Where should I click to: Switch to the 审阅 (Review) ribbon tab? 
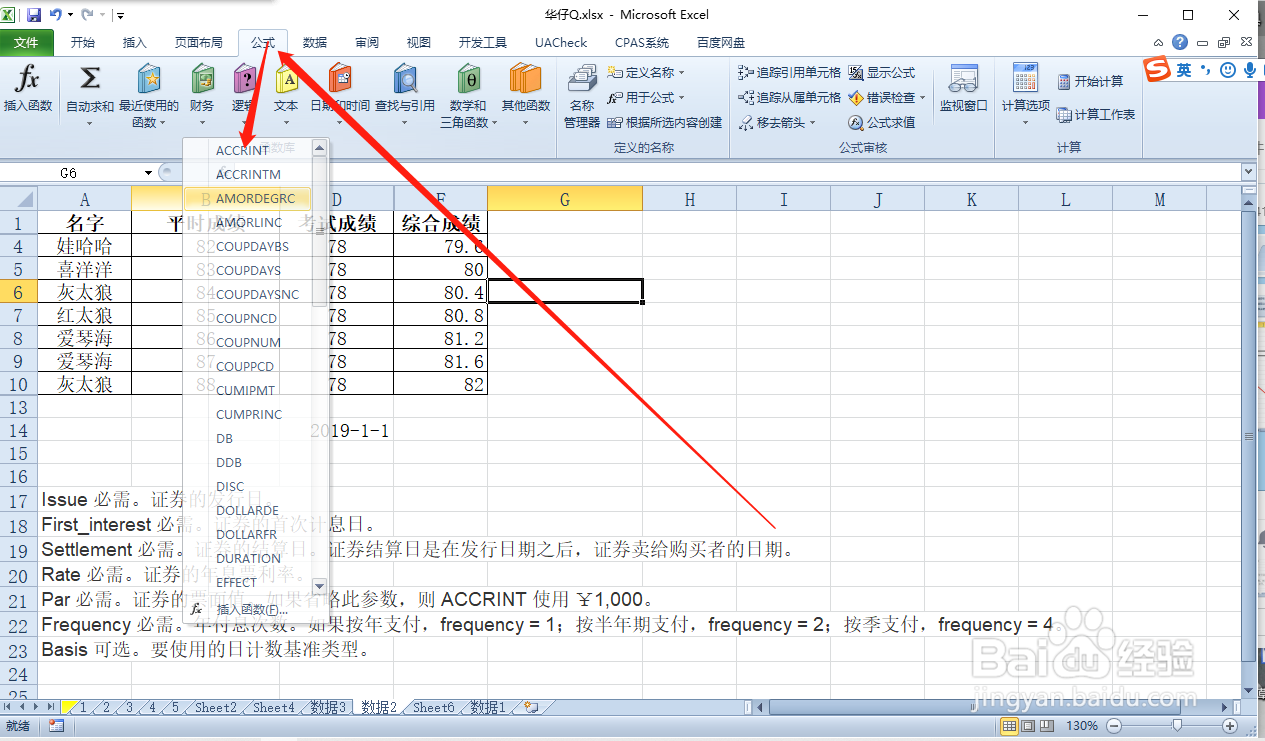pos(367,43)
